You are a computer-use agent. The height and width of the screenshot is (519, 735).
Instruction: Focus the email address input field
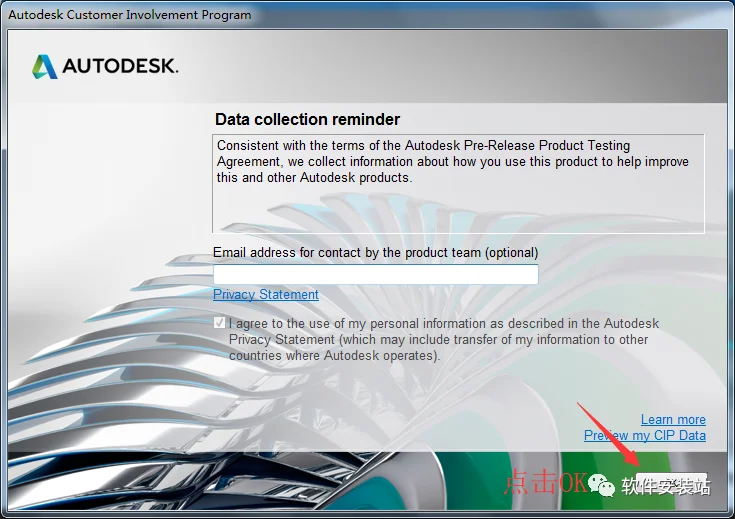[375, 274]
